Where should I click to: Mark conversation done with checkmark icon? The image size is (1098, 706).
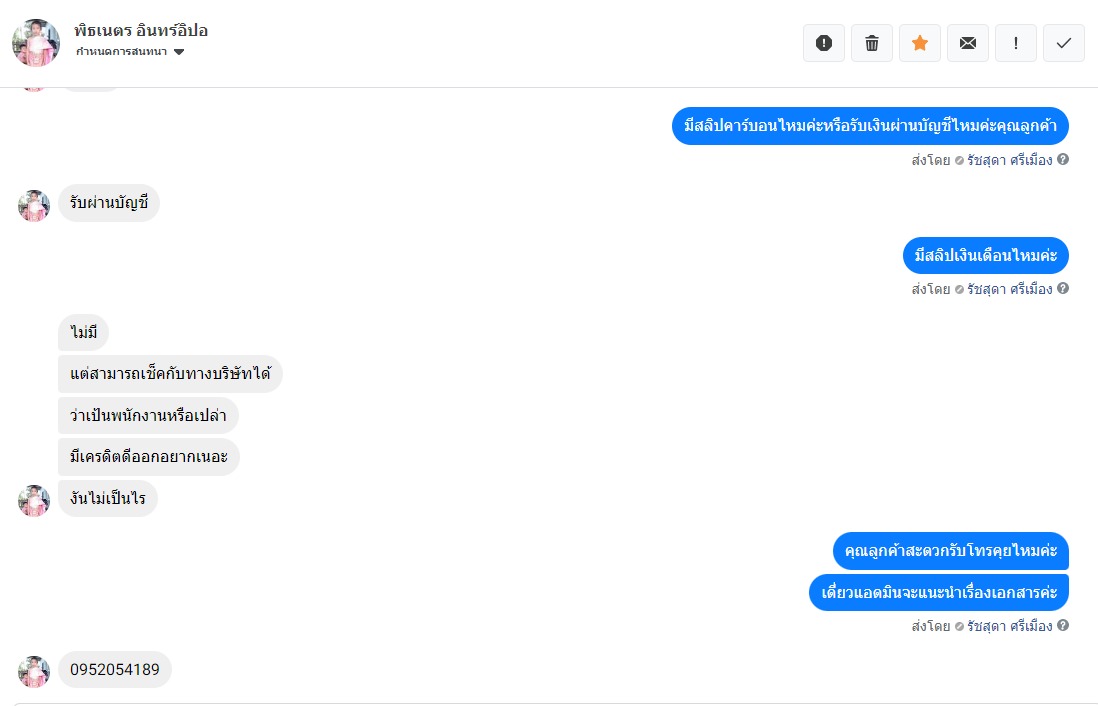coord(1064,43)
